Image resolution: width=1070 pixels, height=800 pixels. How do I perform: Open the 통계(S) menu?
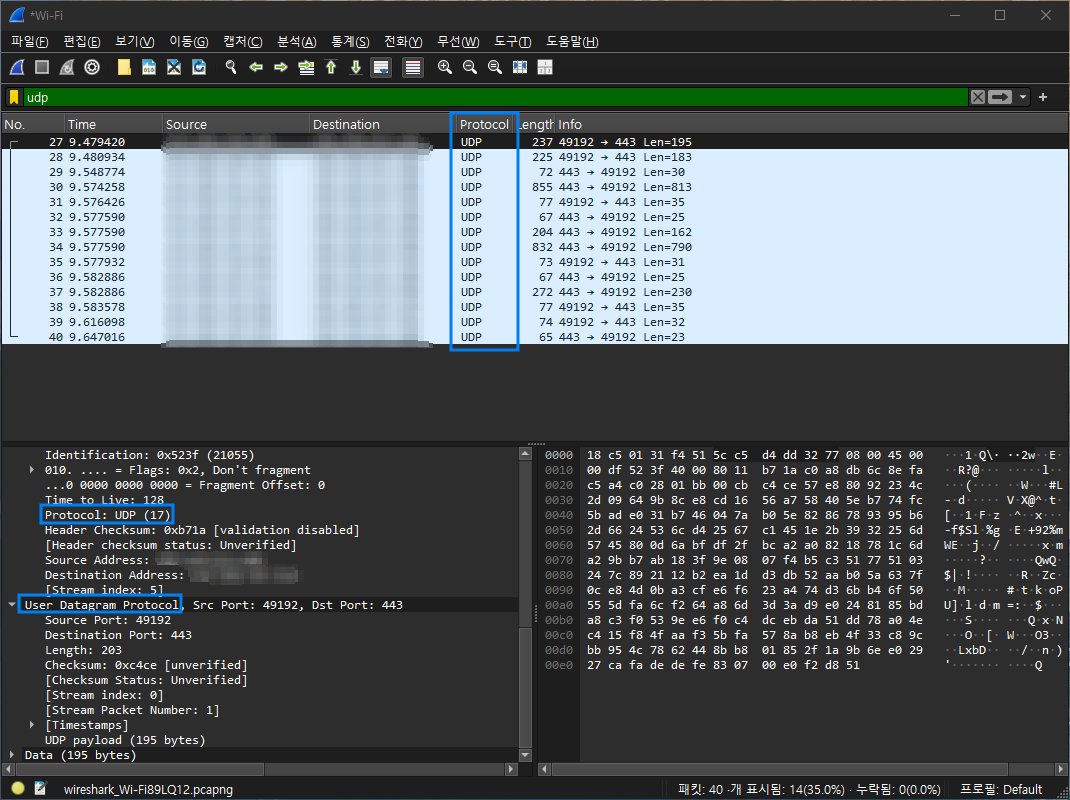click(350, 42)
